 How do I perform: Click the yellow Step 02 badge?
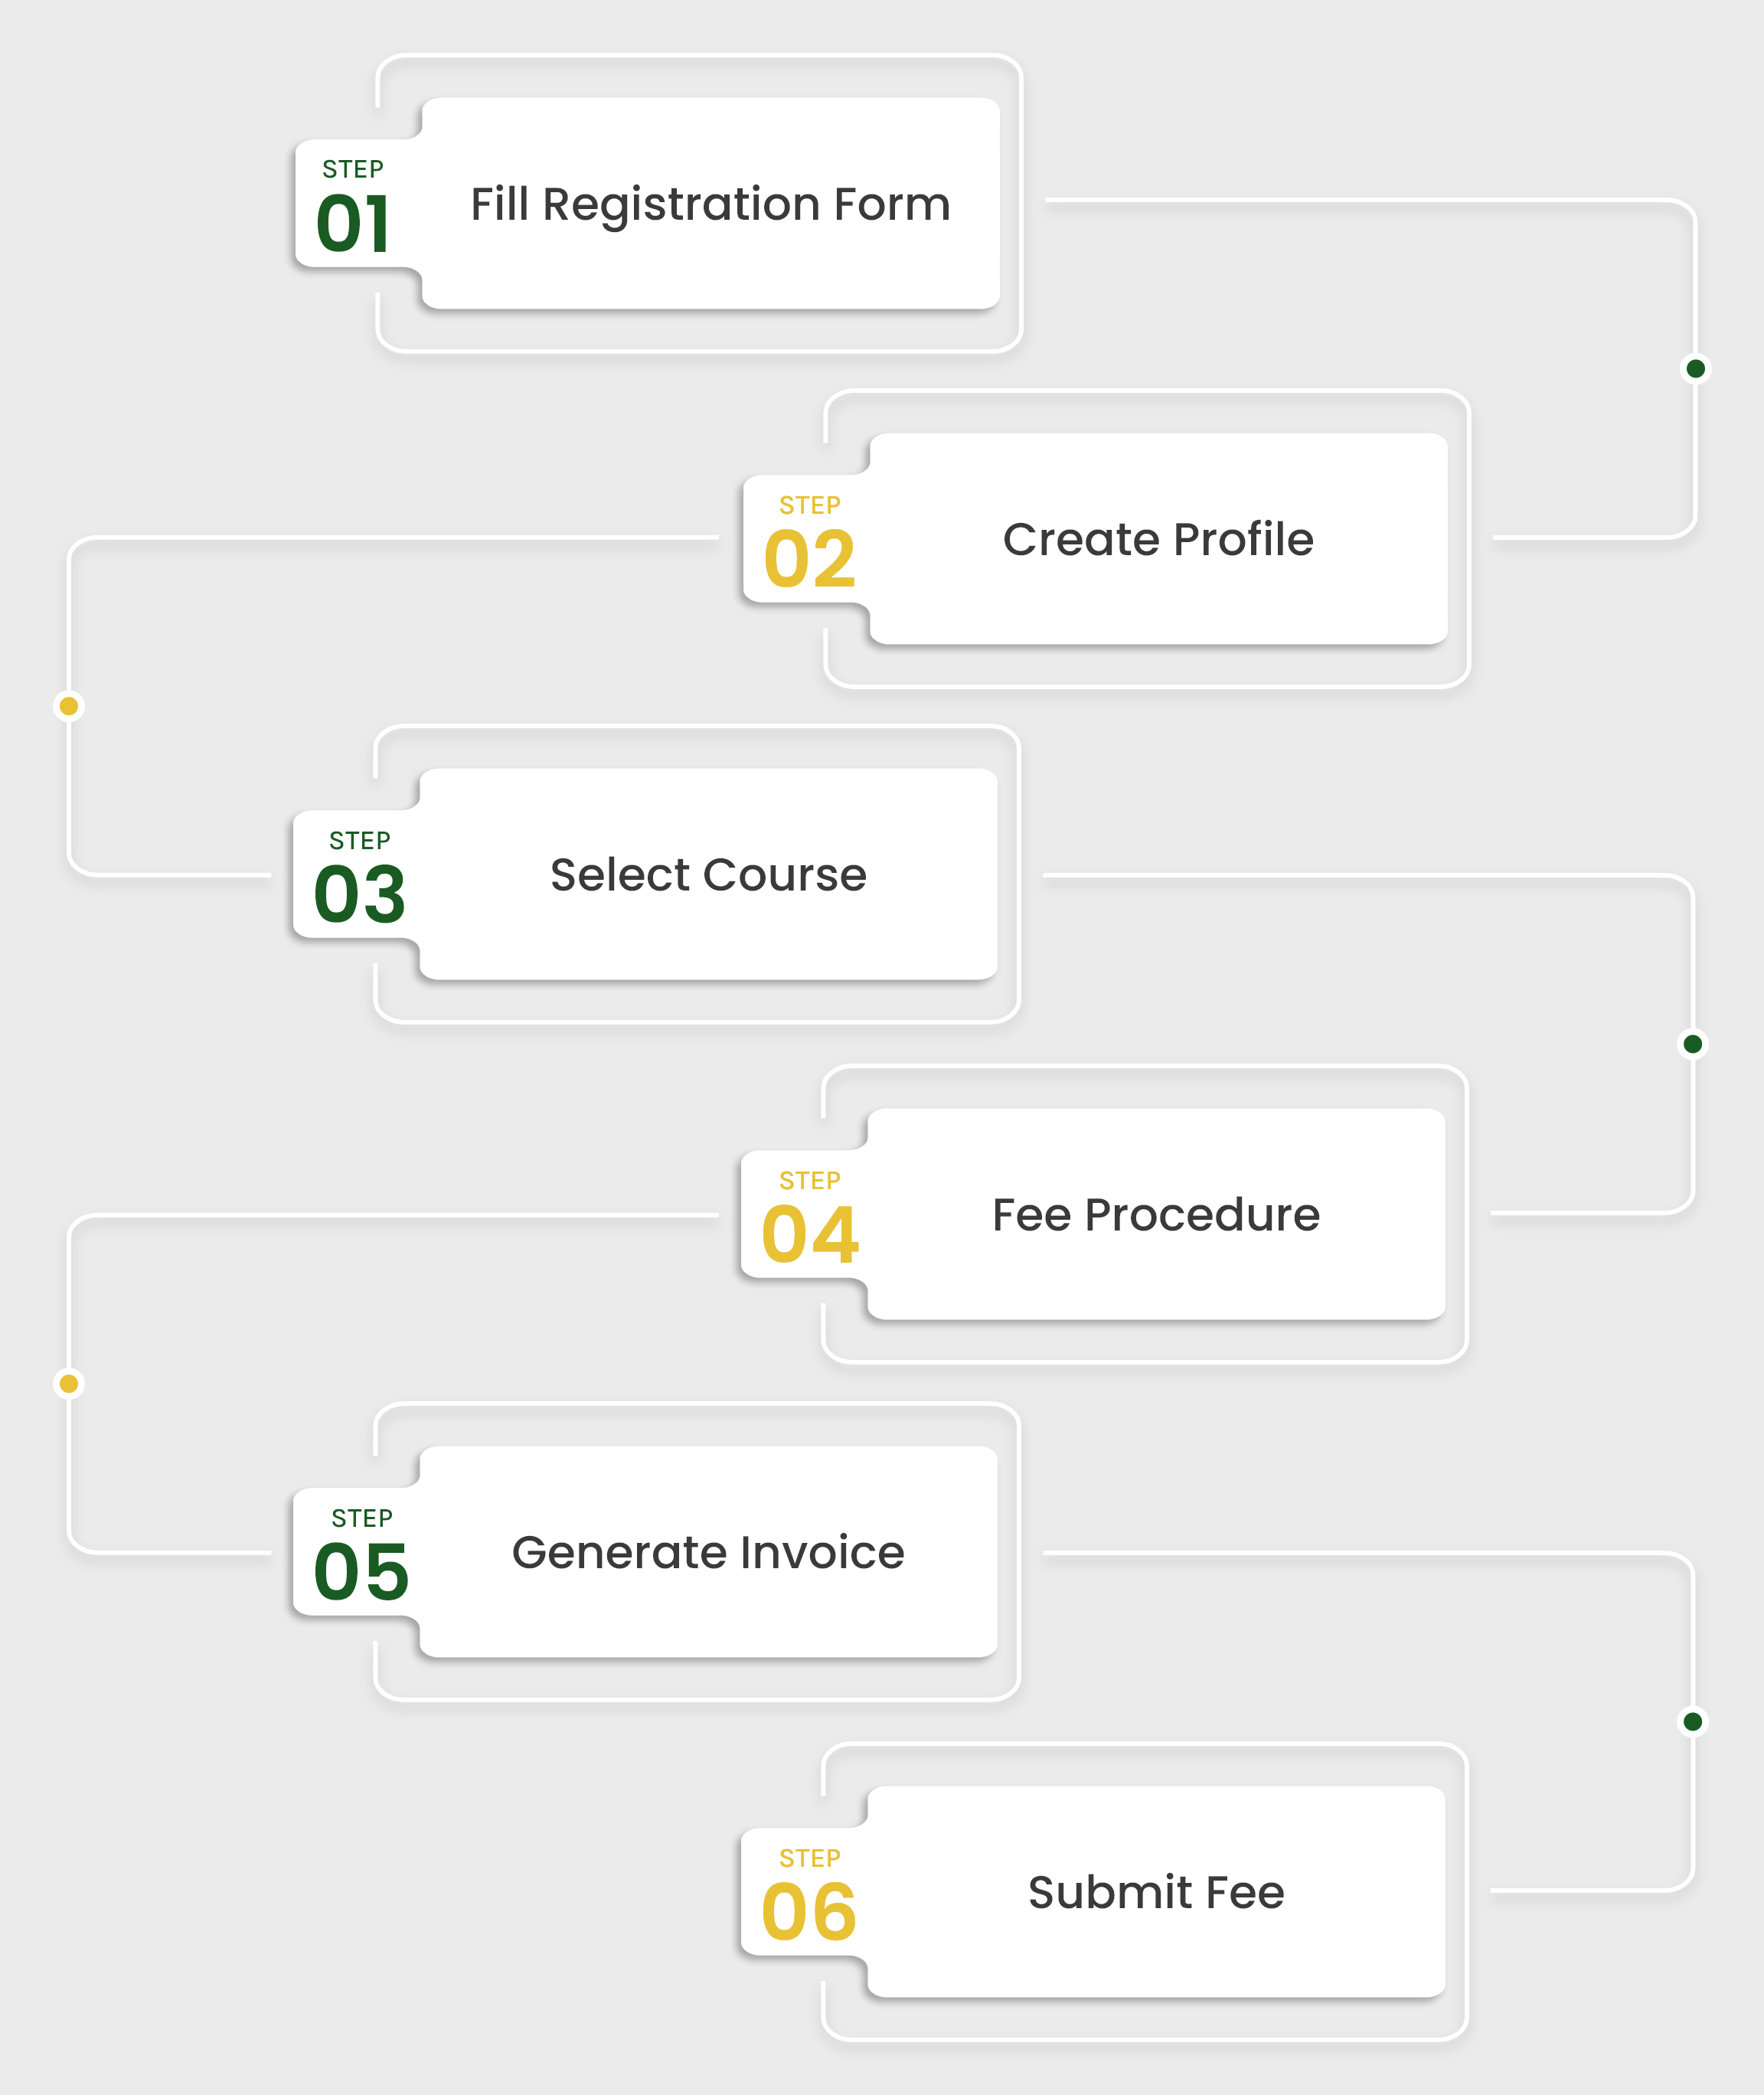(x=808, y=540)
